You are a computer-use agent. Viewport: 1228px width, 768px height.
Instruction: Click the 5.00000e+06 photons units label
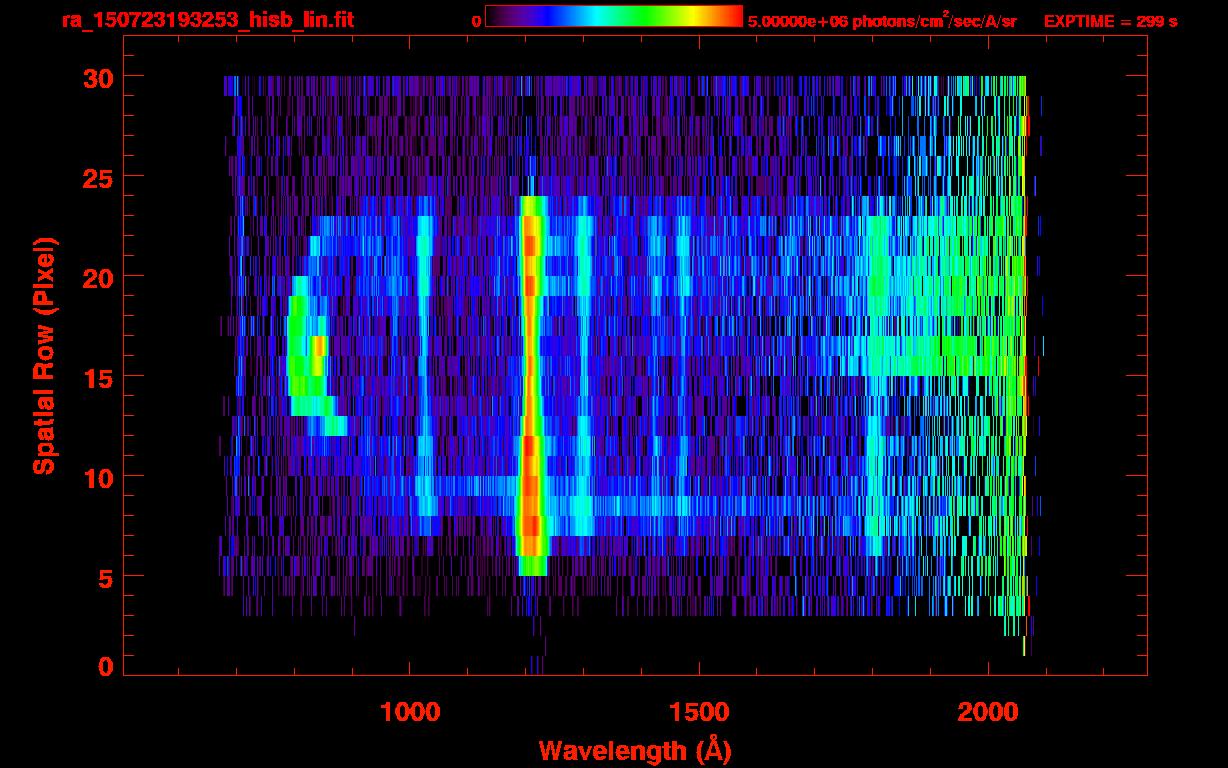click(882, 20)
